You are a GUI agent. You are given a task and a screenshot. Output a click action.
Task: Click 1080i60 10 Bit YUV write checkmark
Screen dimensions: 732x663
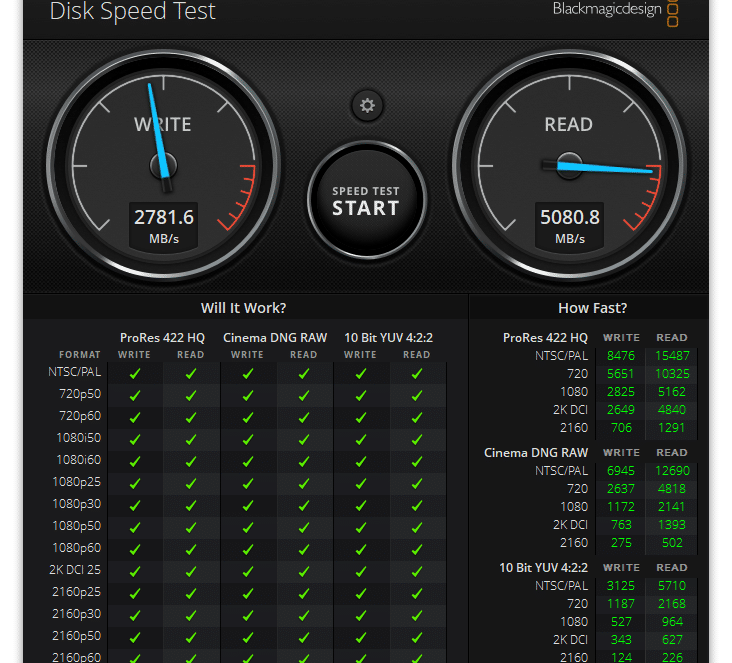[361, 461]
